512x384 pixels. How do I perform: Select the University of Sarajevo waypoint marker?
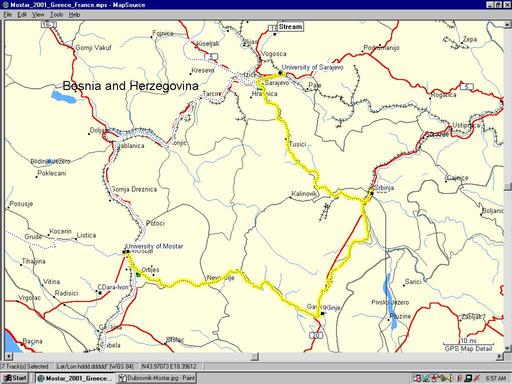(280, 73)
